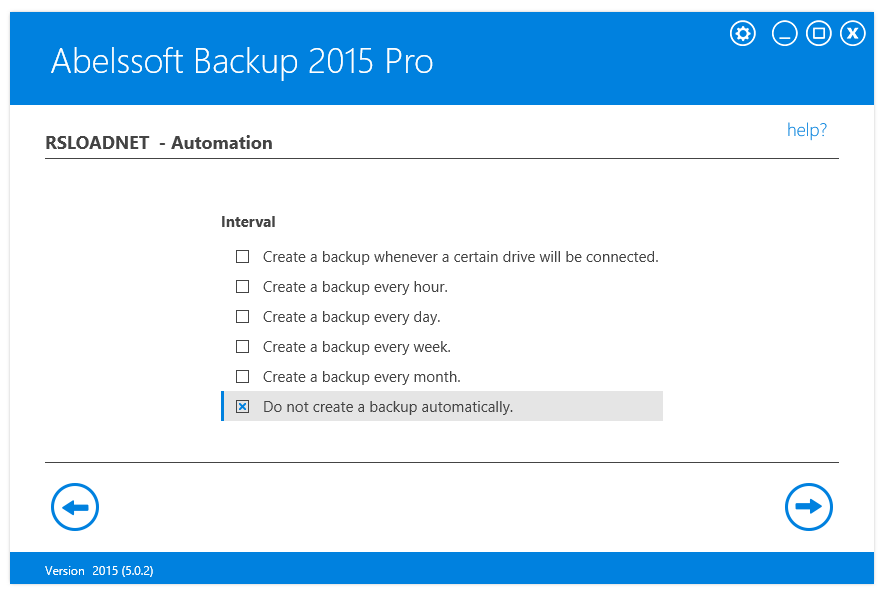Close the Abelssoft Backup window
This screenshot has height=601, width=885.
pos(852,34)
